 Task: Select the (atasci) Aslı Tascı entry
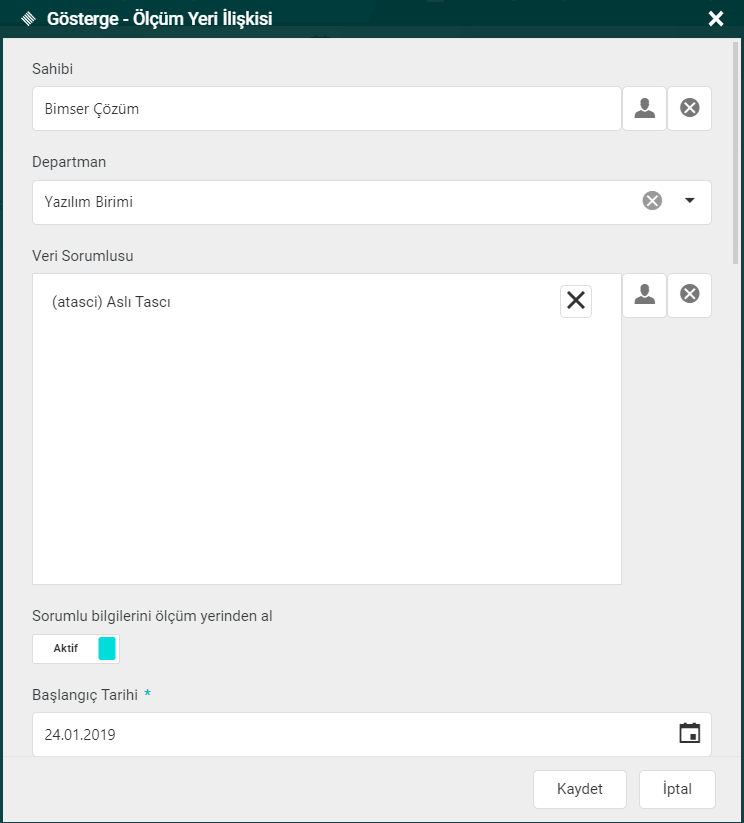point(111,302)
